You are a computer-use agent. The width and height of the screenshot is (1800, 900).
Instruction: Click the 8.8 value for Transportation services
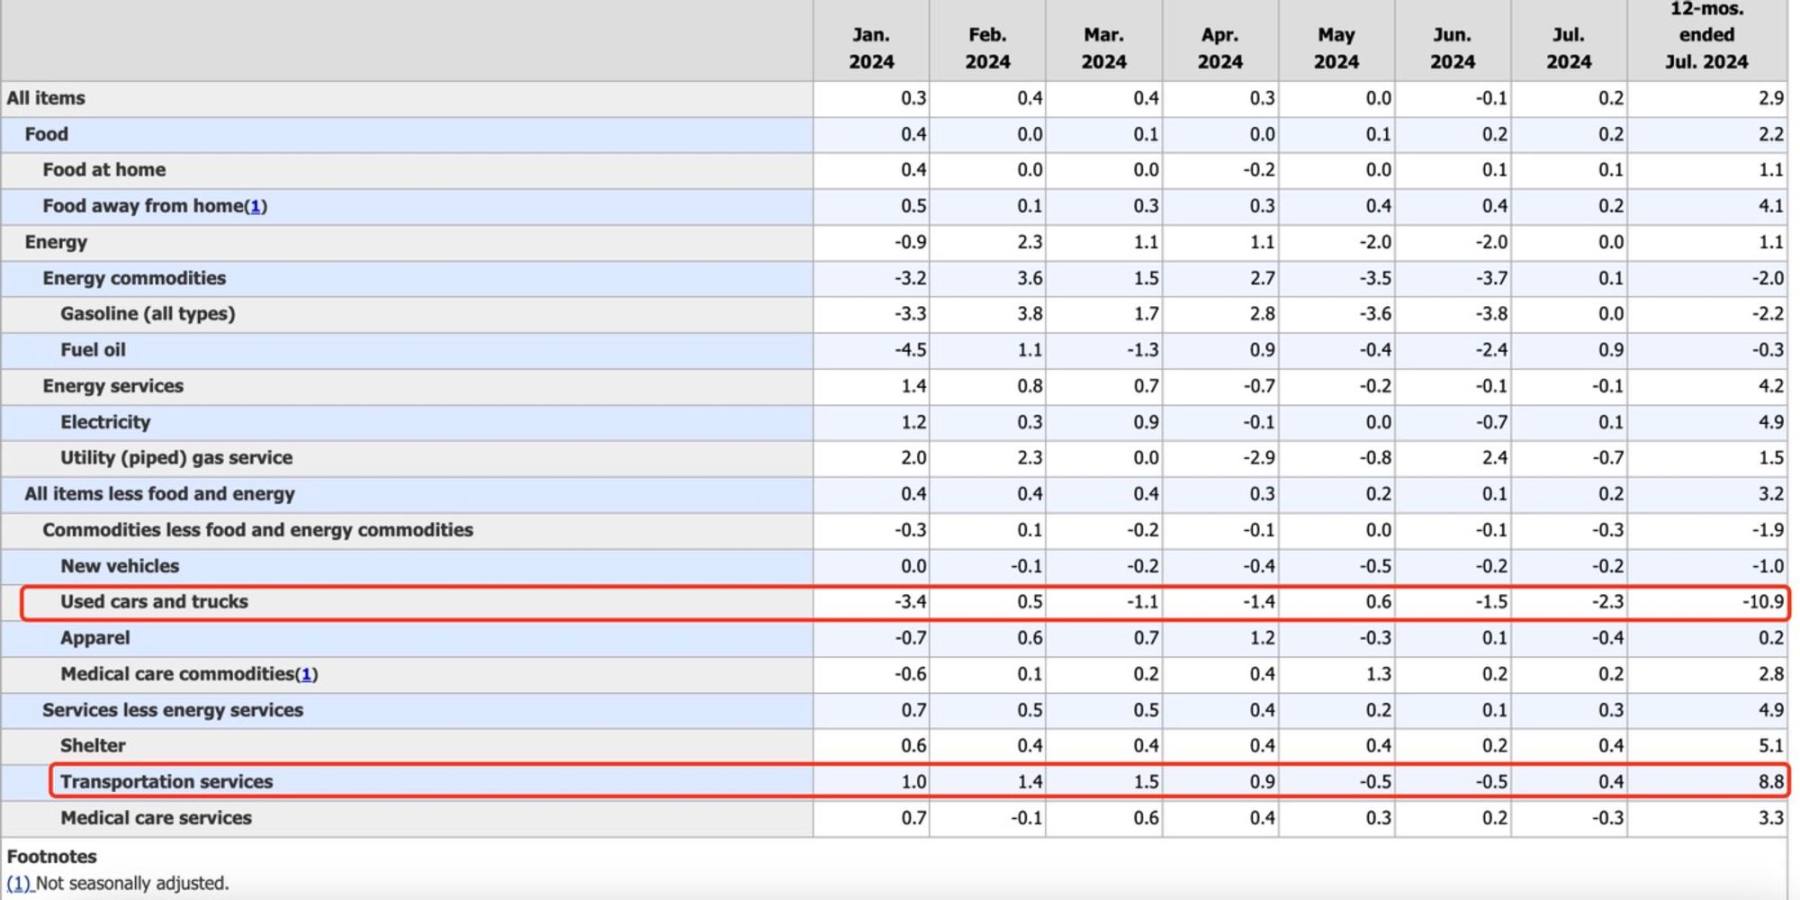coord(1770,782)
